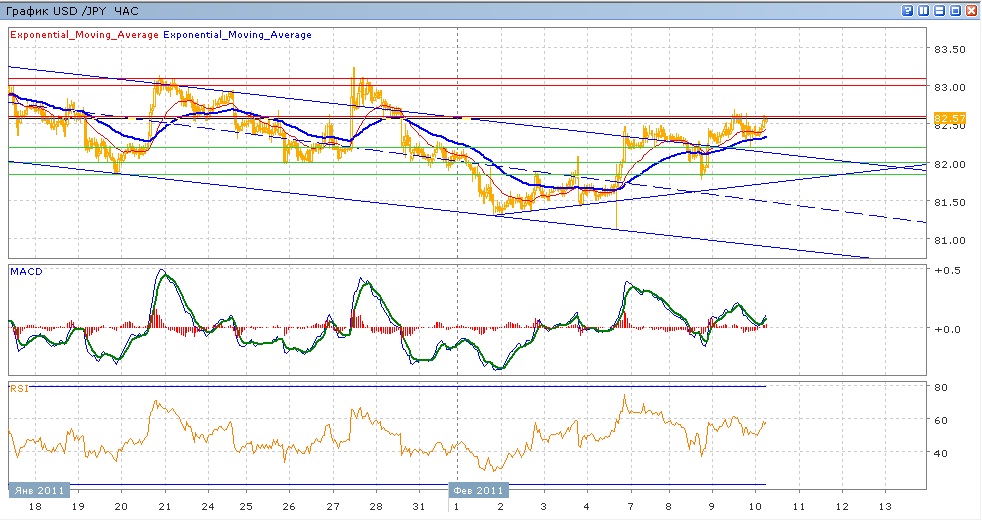Click date 7 on the time axis
Screen dimensions: 982x521
(x=631, y=508)
